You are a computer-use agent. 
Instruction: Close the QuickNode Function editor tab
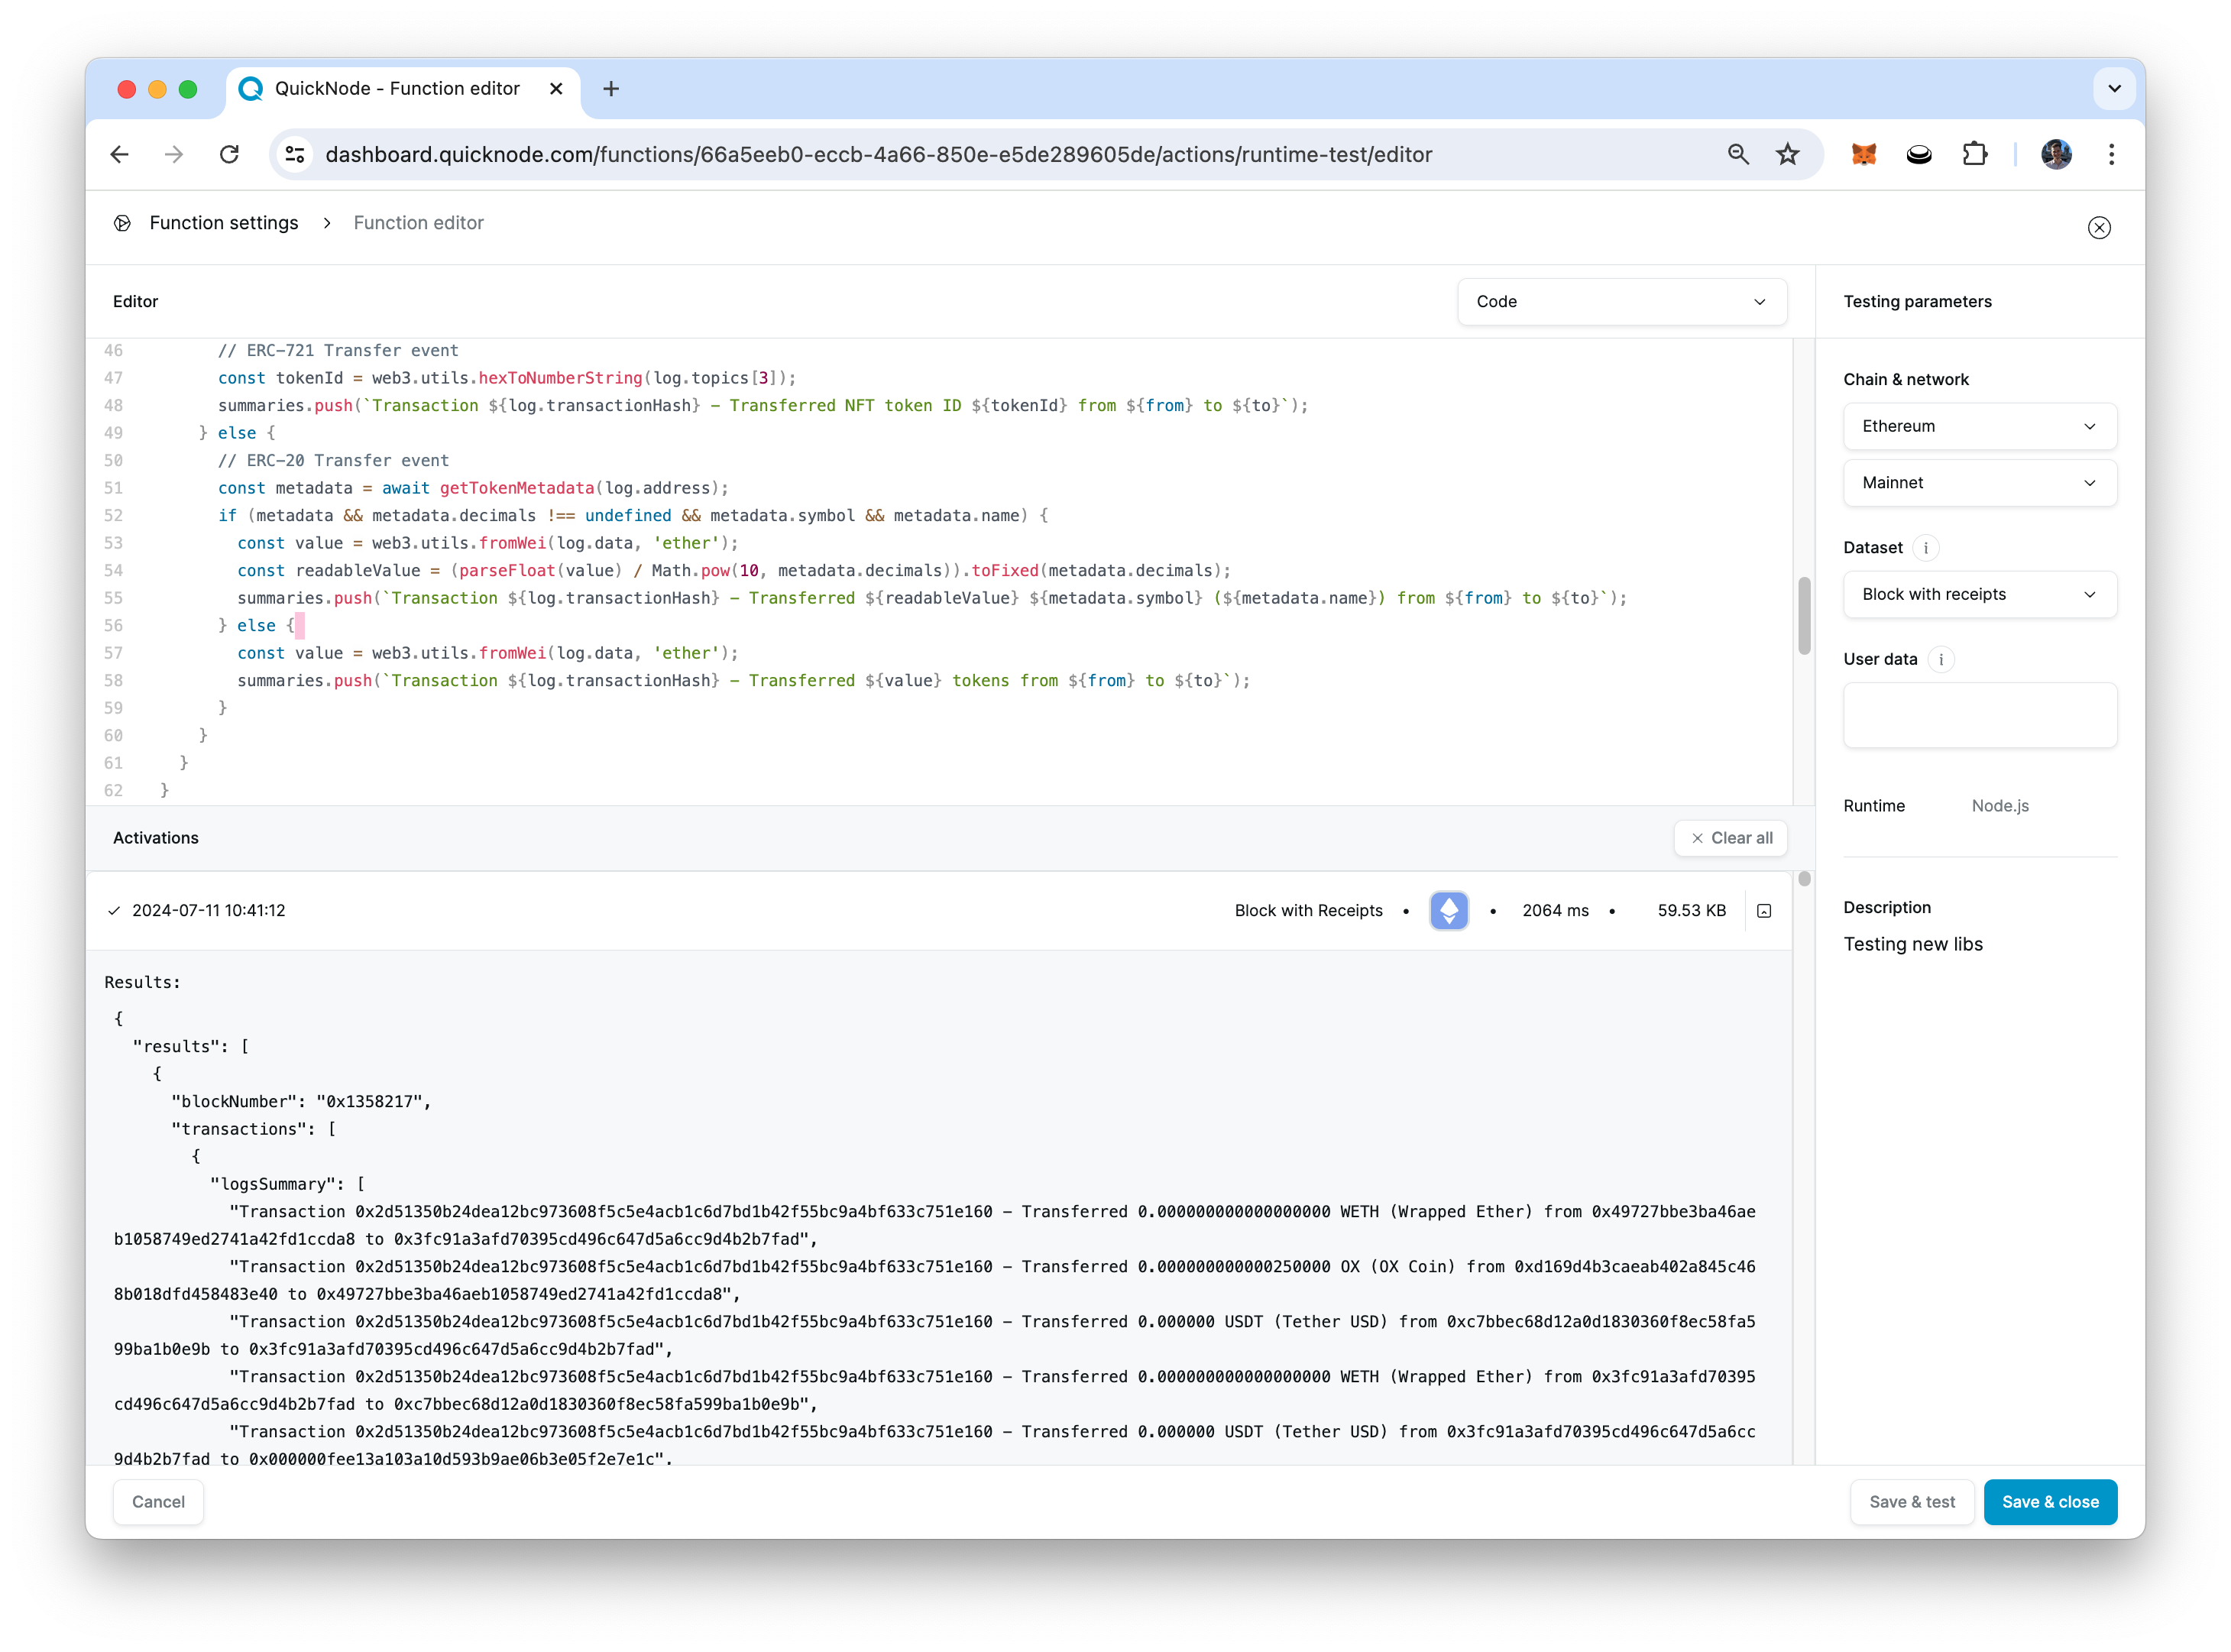[556, 89]
